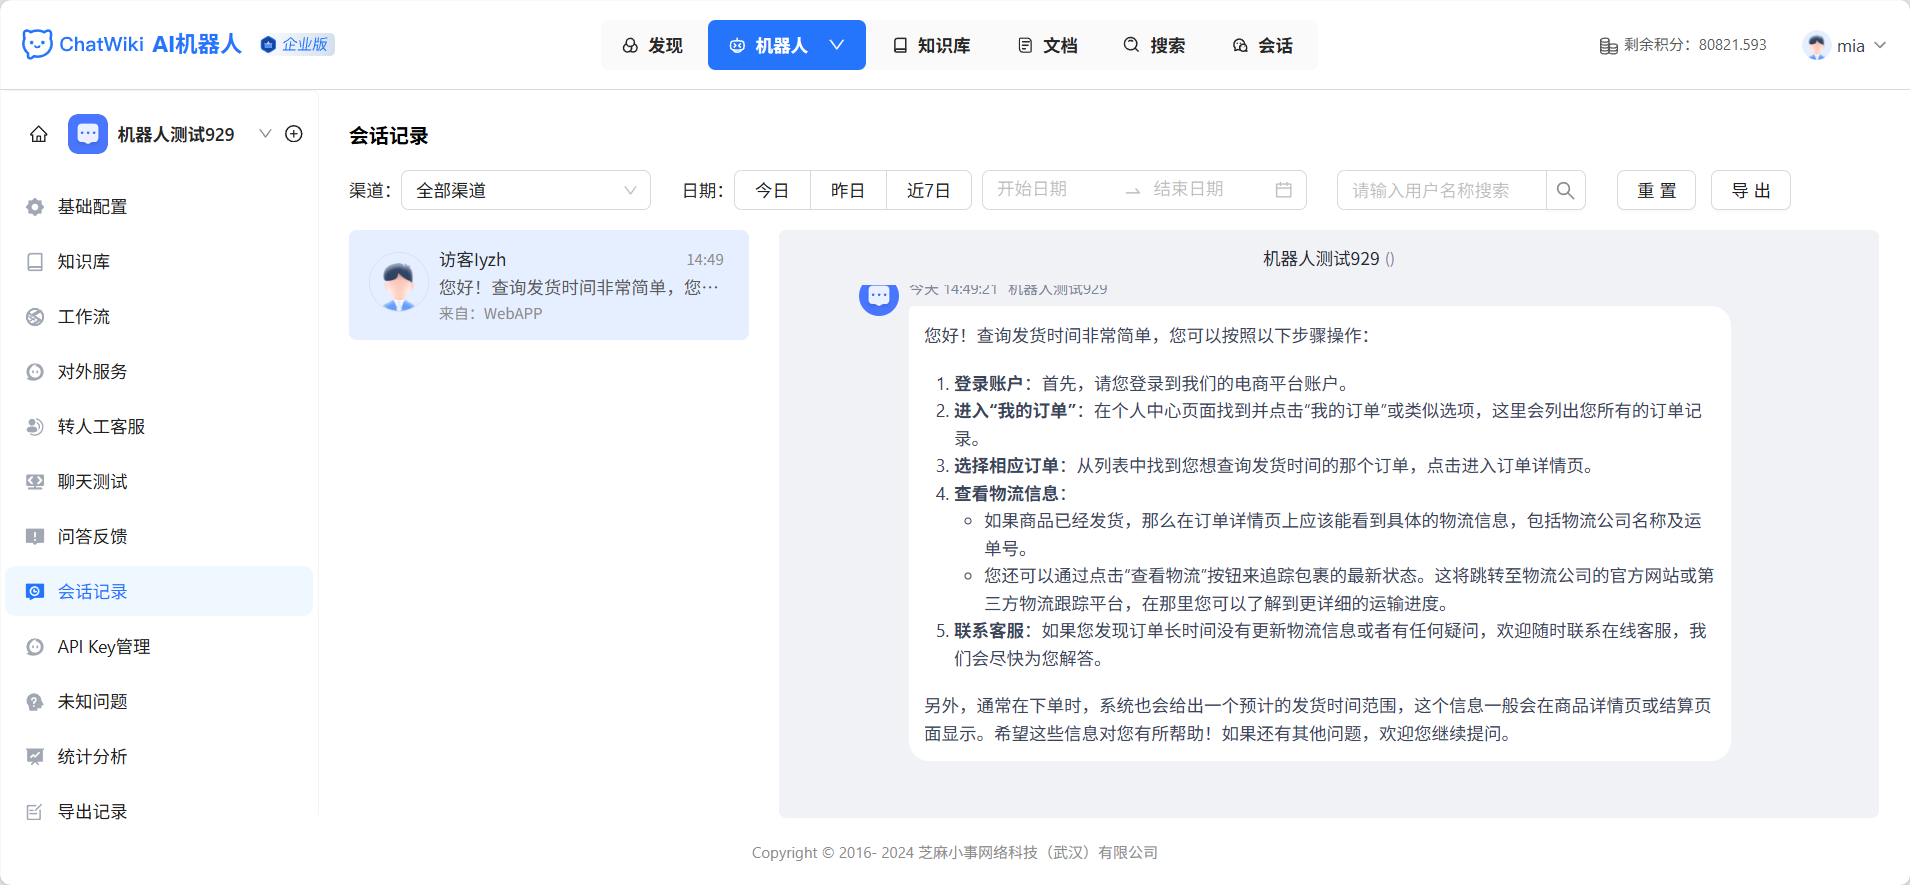Filter conversations by 近7日

tap(929, 190)
